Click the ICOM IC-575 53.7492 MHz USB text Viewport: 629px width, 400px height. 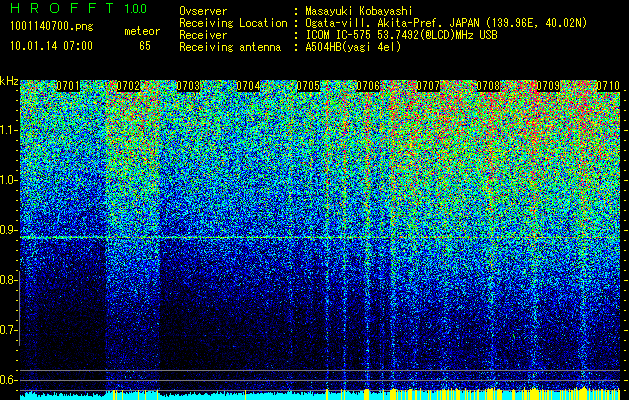[x=401, y=35]
